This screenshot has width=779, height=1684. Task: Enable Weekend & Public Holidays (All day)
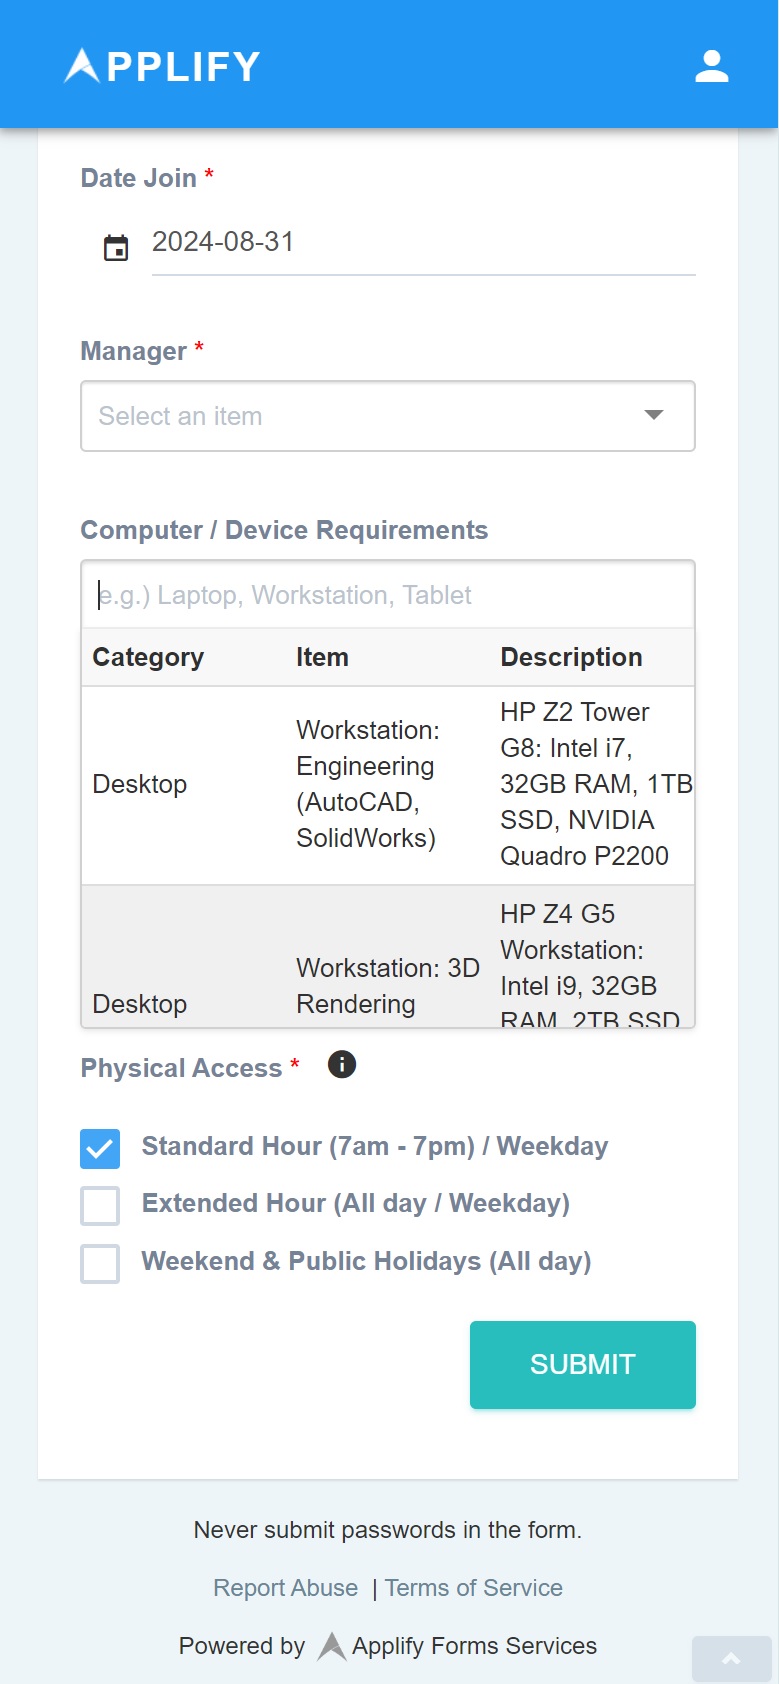(x=100, y=1264)
